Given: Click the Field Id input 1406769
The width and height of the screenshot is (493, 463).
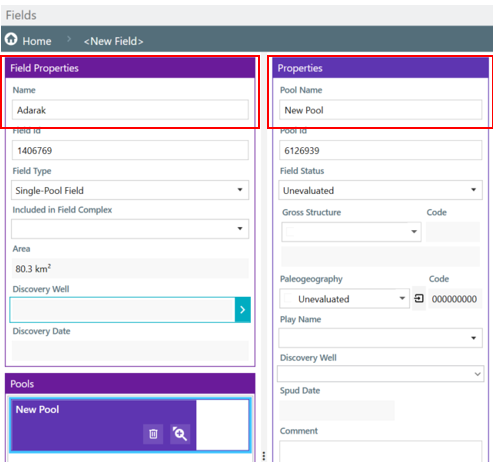Looking at the screenshot, I should (x=130, y=150).
